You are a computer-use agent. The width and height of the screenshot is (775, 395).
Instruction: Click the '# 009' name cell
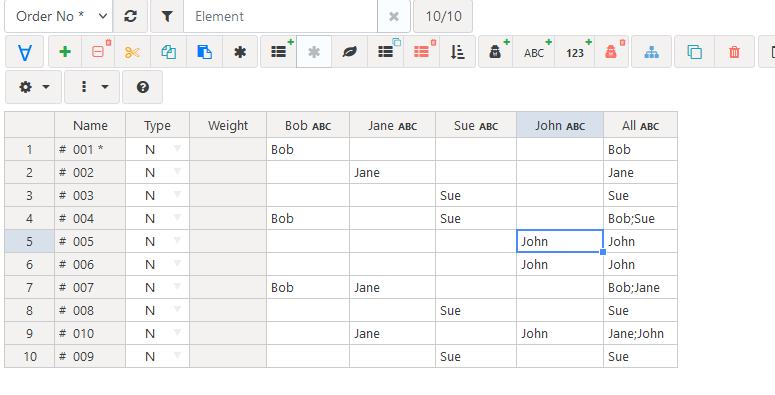[x=90, y=356]
